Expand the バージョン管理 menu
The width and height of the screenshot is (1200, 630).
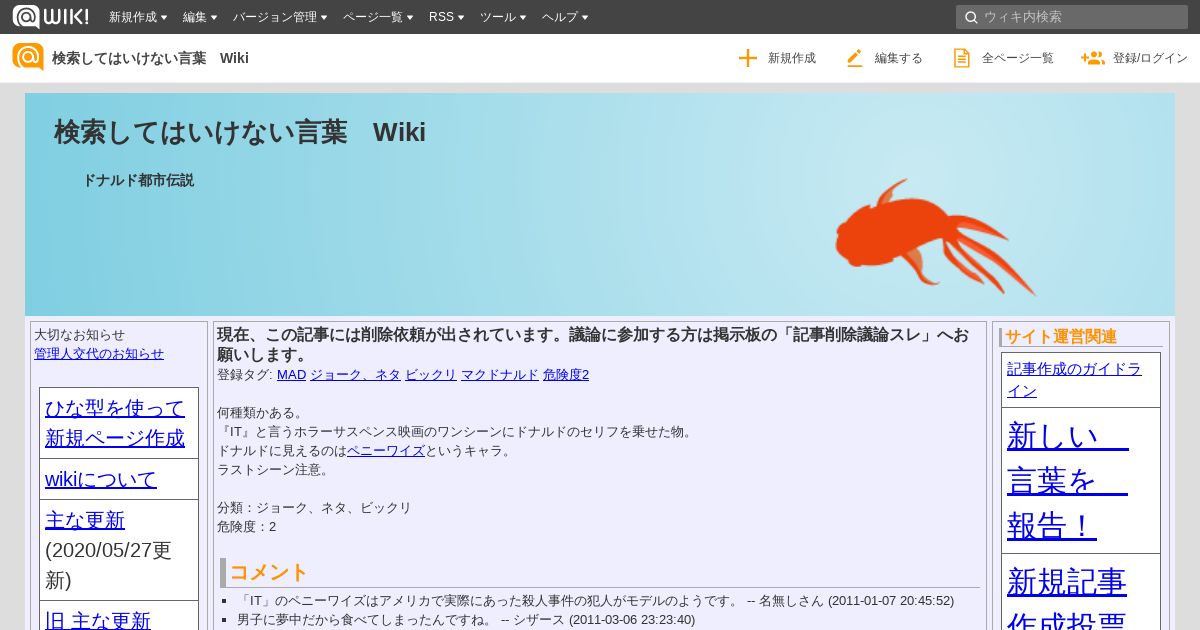280,17
